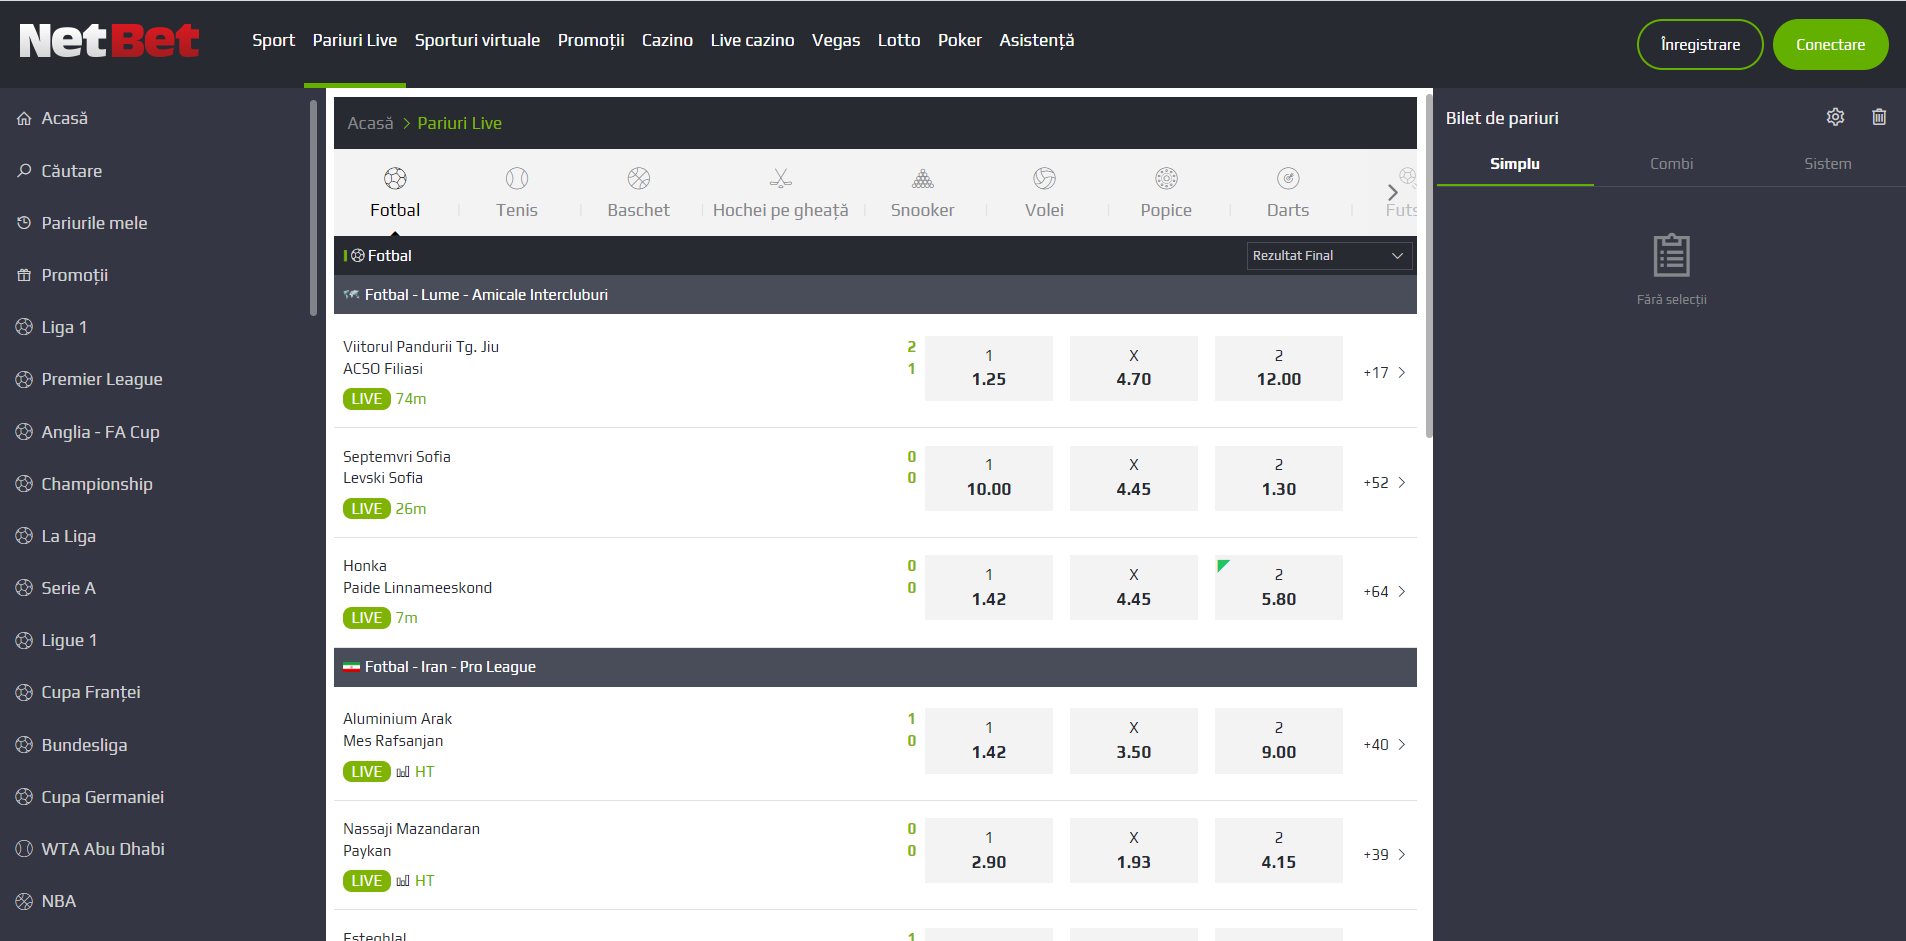Click the Championship football icon
Viewport: 1906px width, 941px height.
tap(24, 484)
